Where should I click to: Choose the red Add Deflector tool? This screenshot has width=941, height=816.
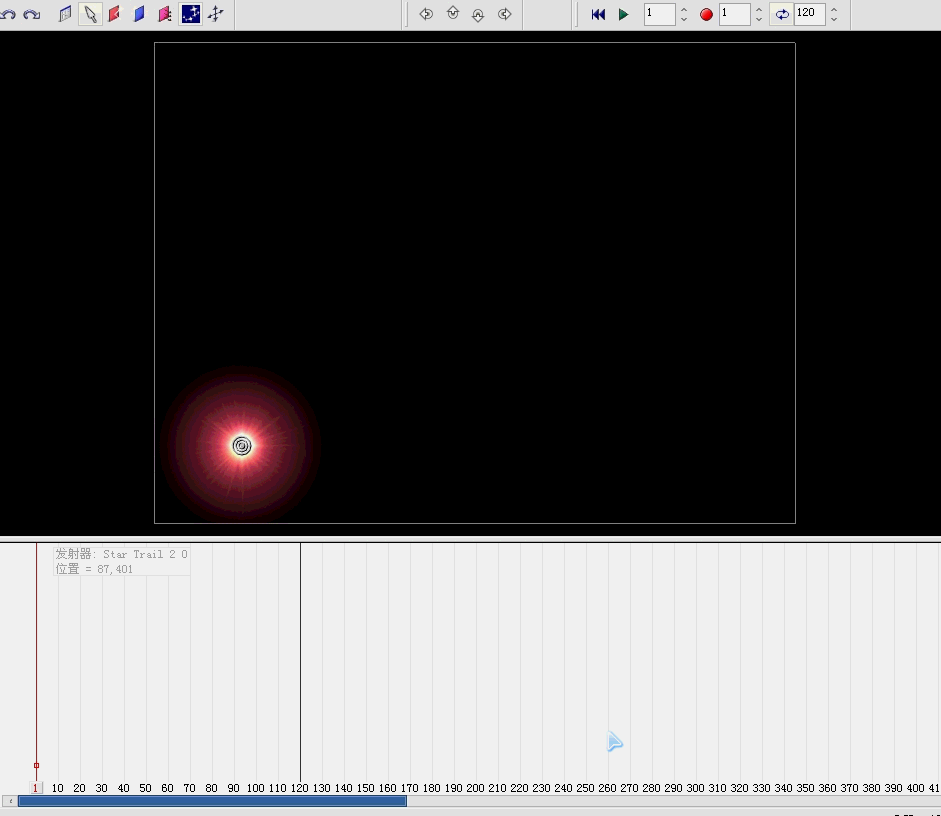[x=114, y=14]
